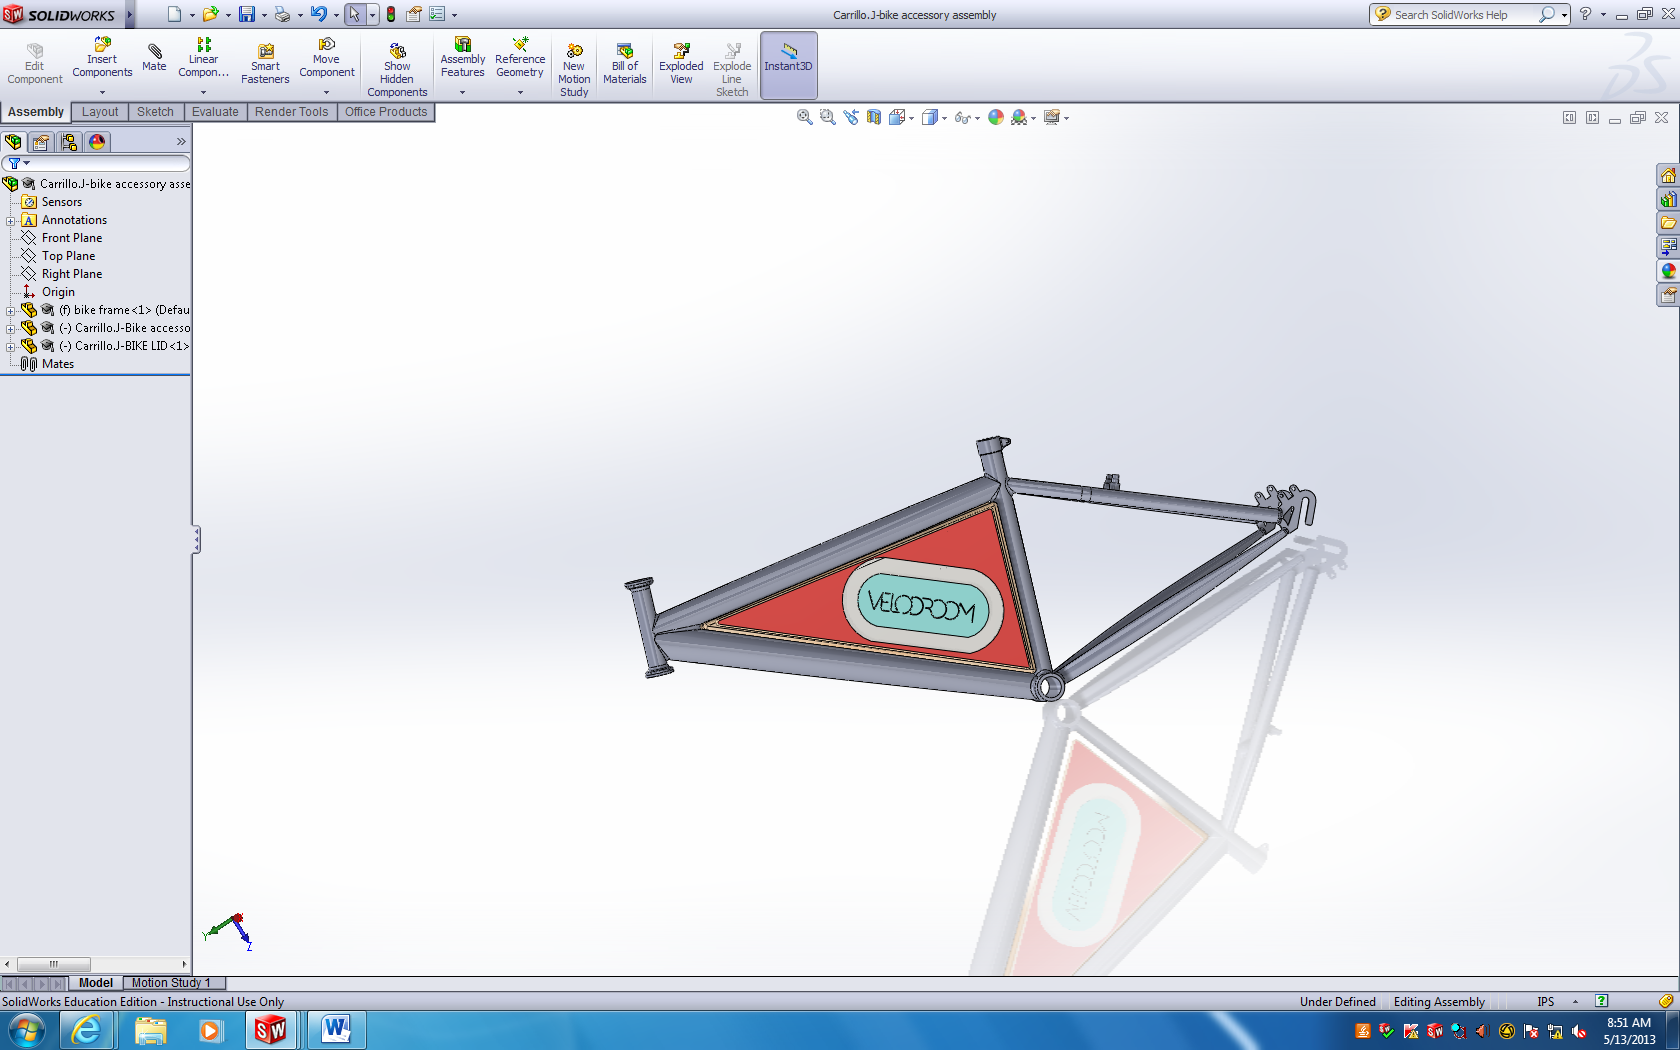The width and height of the screenshot is (1680, 1050).
Task: Click the Rebuild traffic light icon
Action: 391,14
